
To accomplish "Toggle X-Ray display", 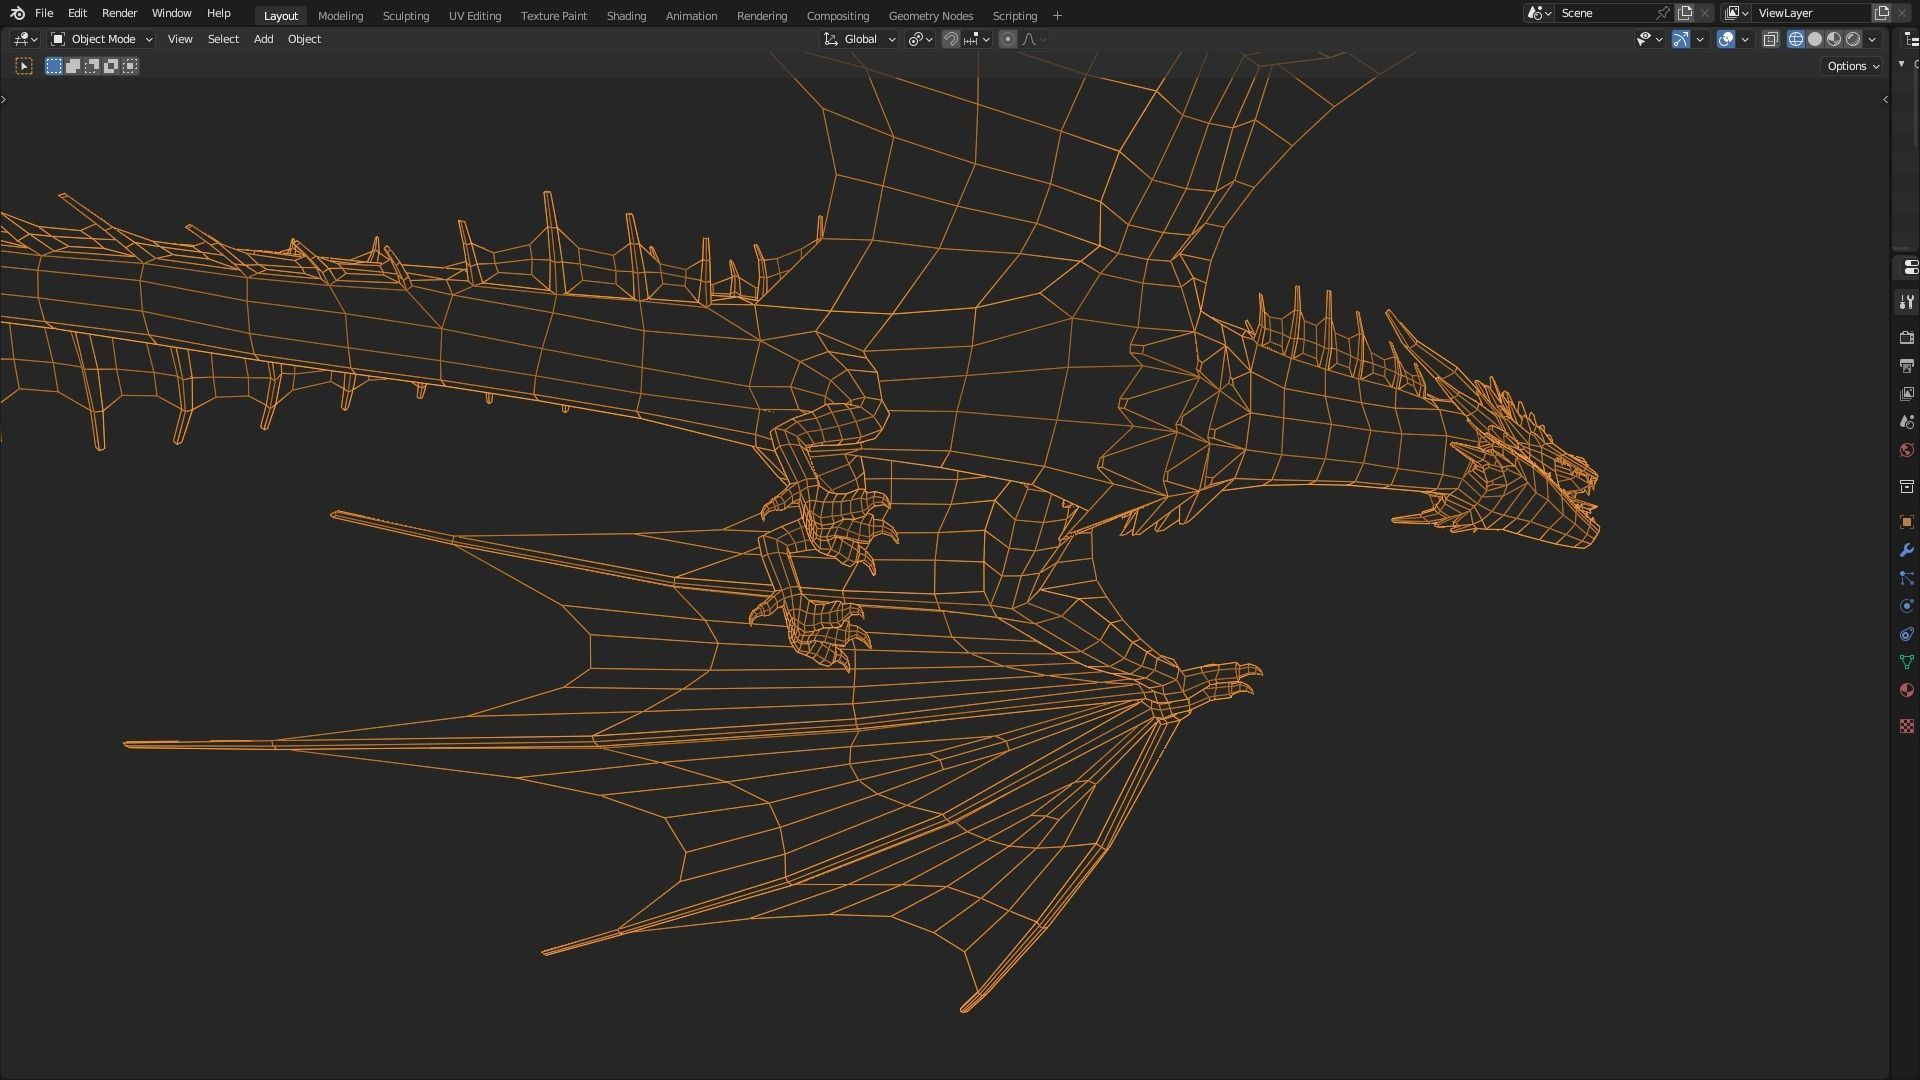I will (1770, 39).
